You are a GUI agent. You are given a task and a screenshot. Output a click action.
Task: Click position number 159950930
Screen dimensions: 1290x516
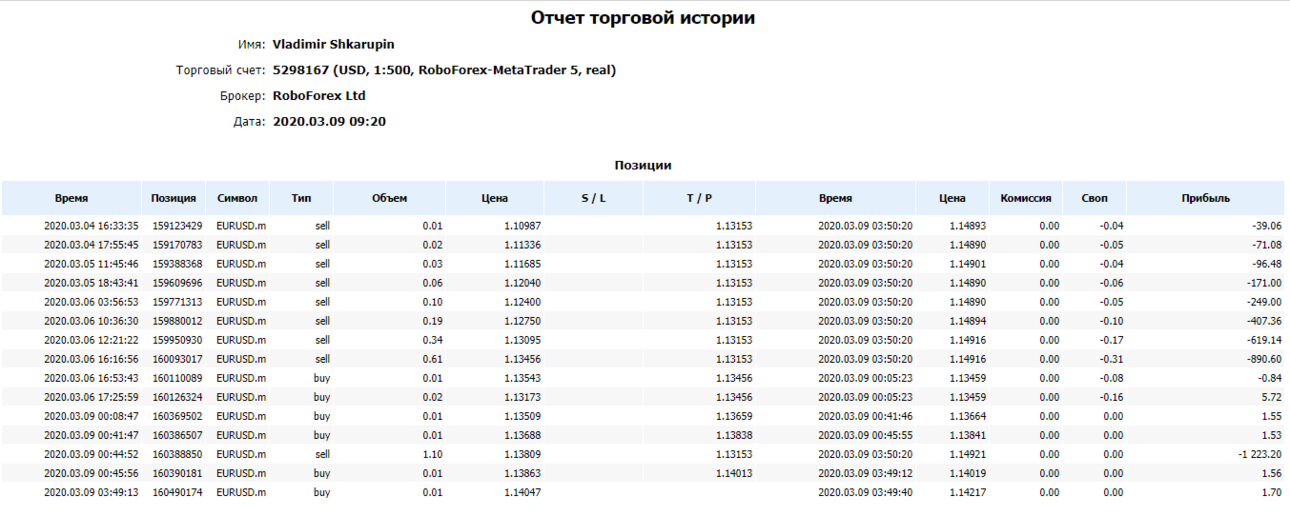(x=177, y=340)
